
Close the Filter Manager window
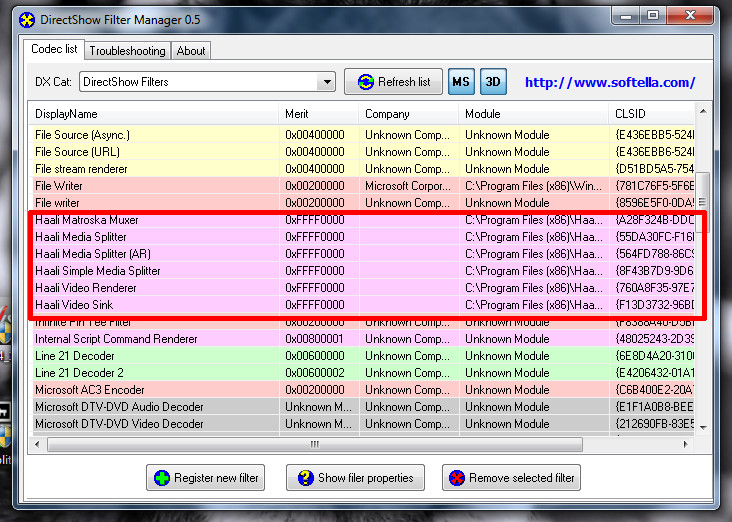coord(690,16)
